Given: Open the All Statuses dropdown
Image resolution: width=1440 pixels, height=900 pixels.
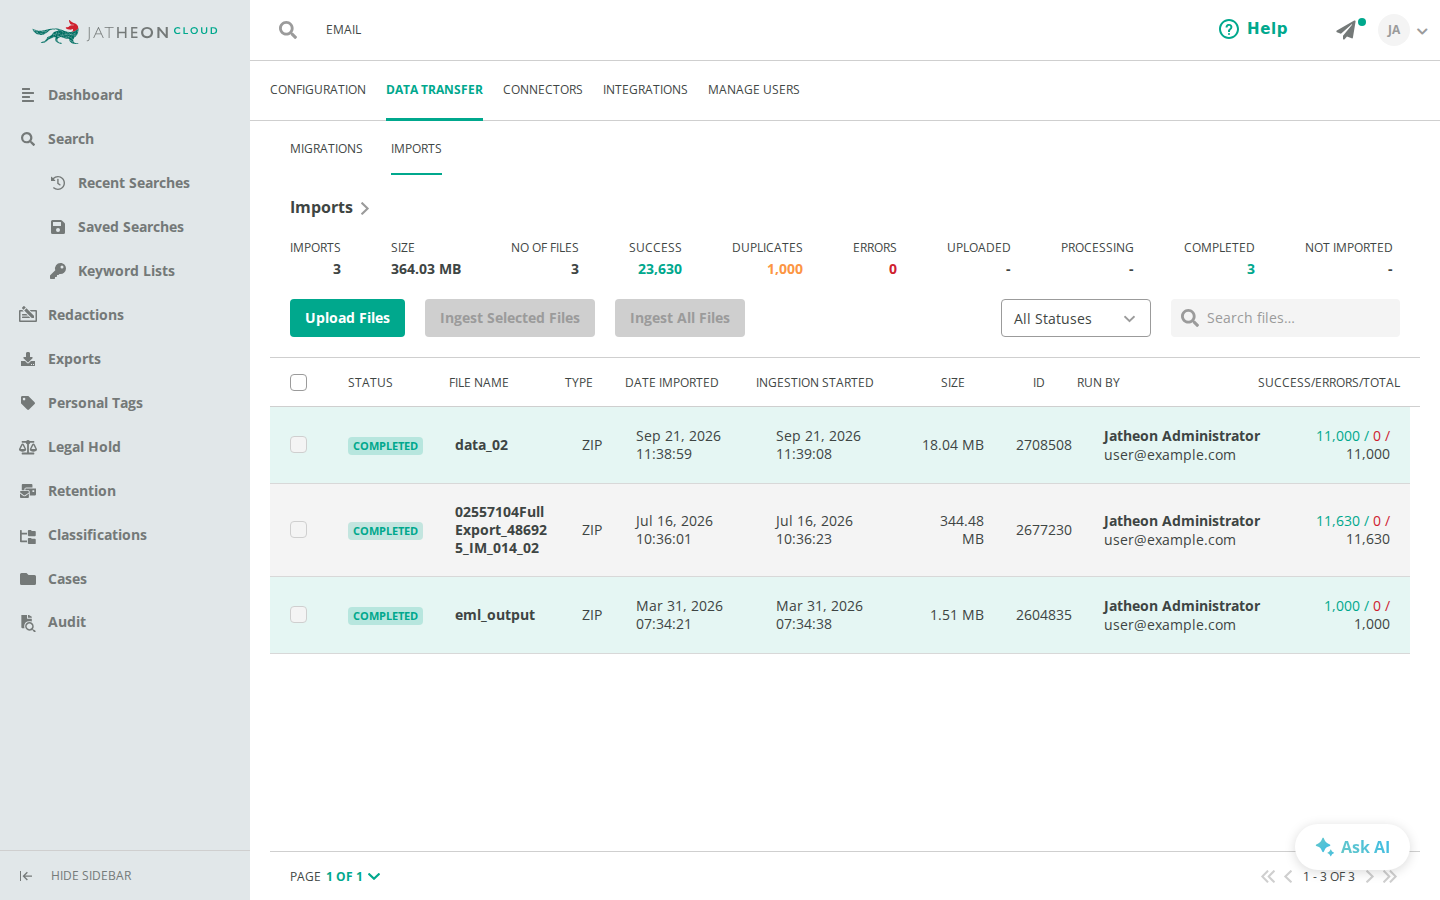Looking at the screenshot, I should coord(1076,318).
